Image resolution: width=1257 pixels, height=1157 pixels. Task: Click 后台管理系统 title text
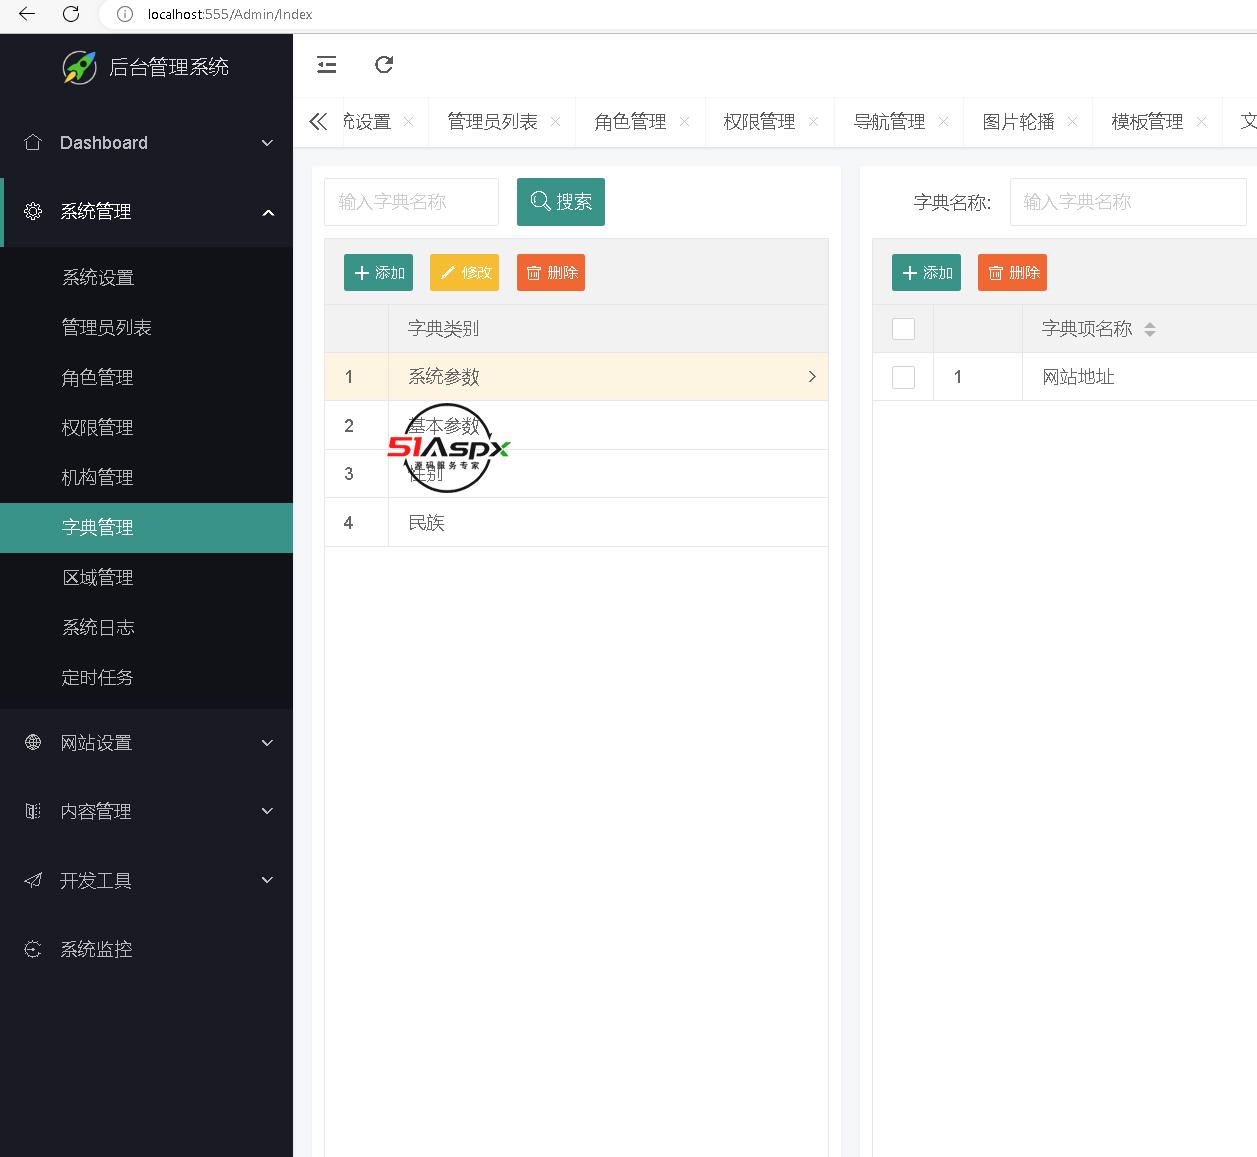169,67
